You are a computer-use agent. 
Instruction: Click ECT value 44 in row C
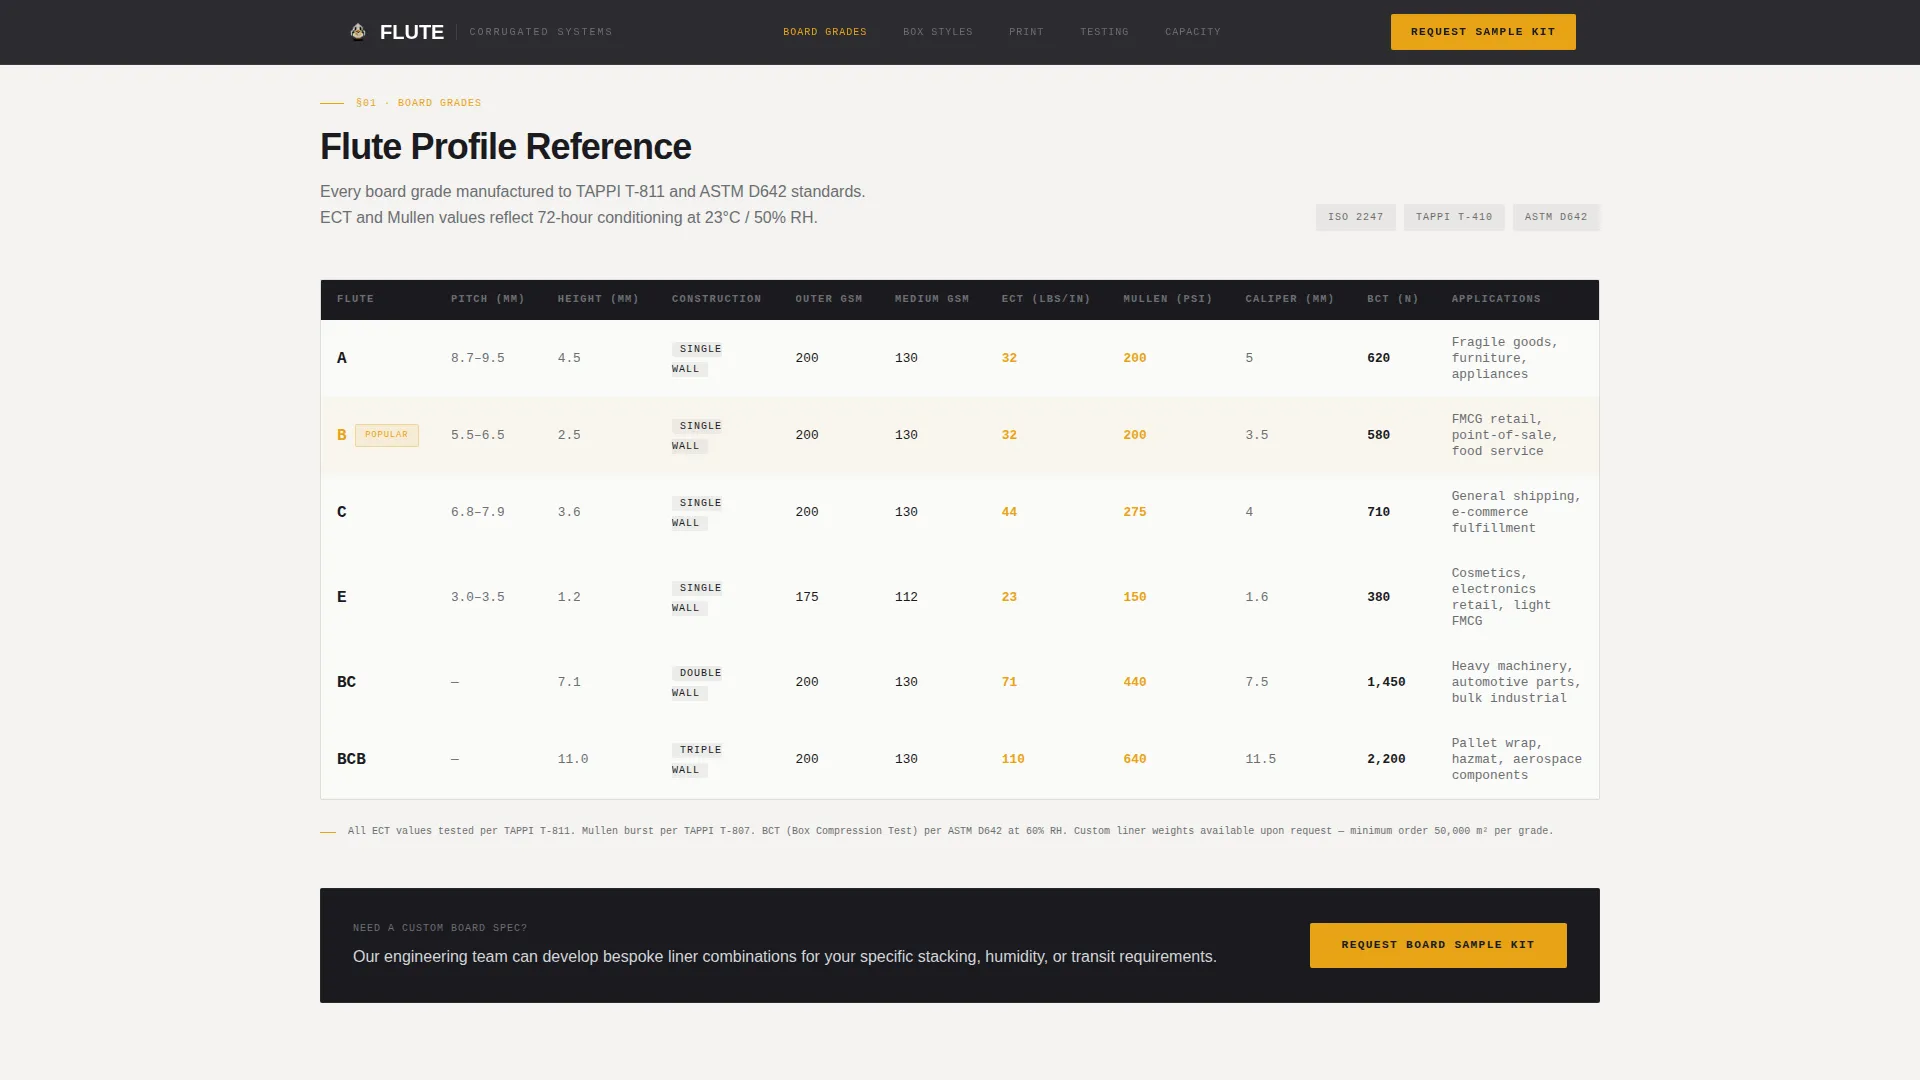1009,512
